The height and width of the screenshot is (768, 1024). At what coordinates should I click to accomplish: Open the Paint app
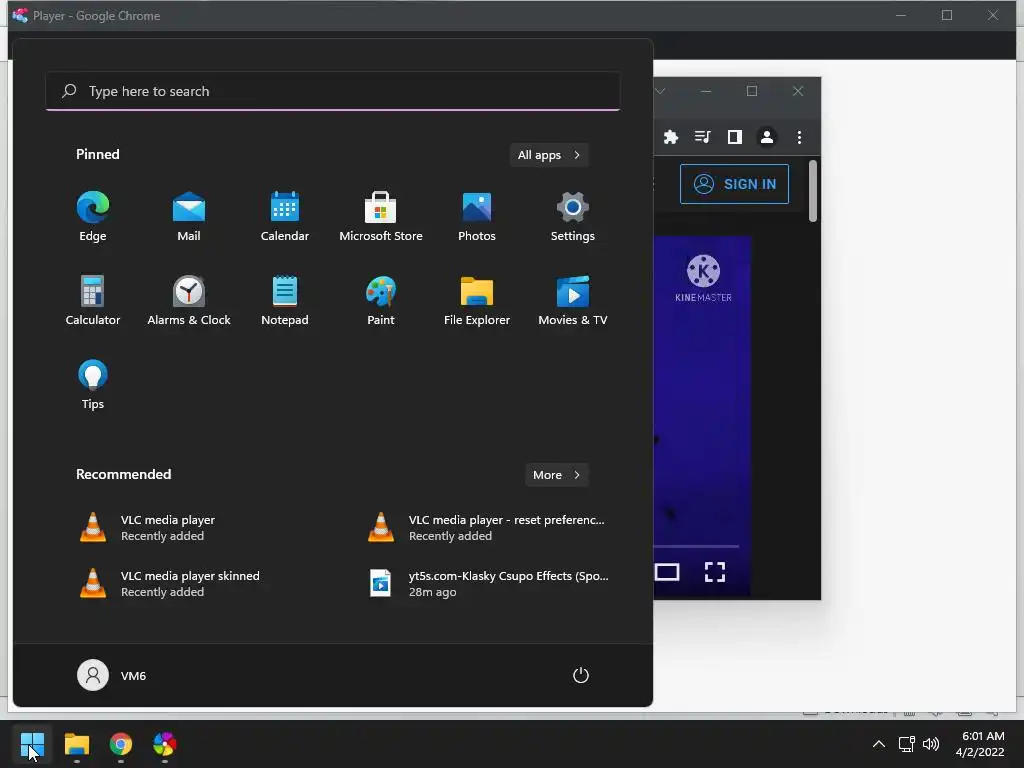pyautogui.click(x=381, y=300)
